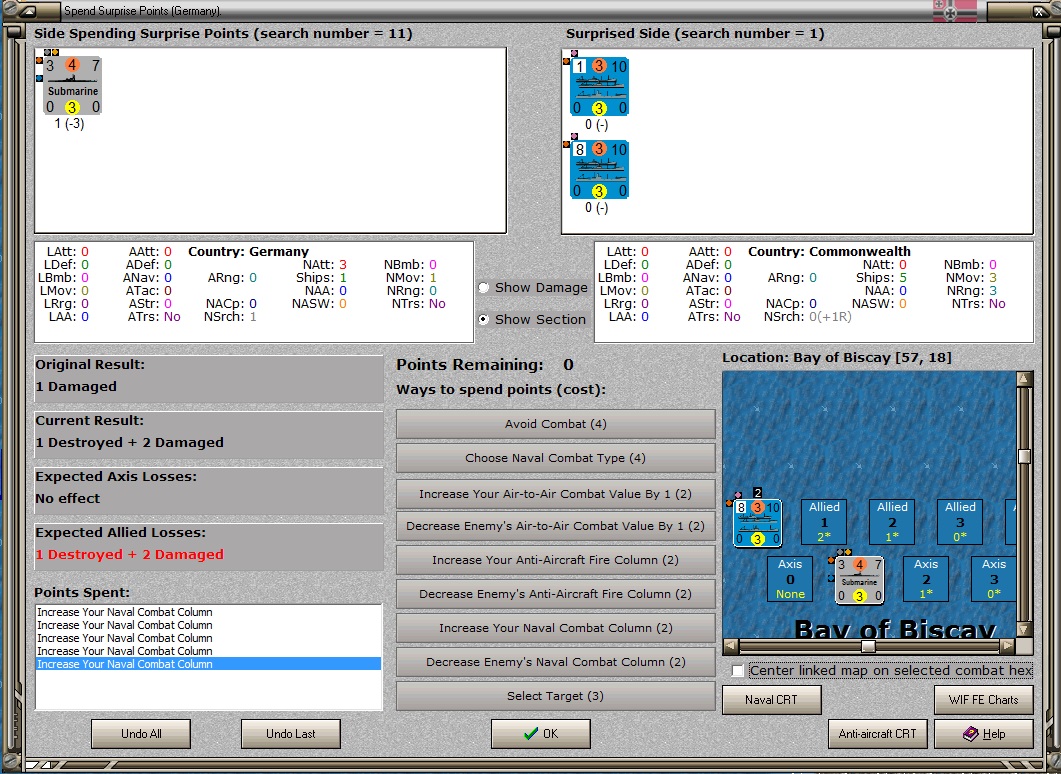Viewport: 1061px width, 774px height.
Task: Click the map horizontal scrollbar right arrow
Action: [x=1008, y=646]
